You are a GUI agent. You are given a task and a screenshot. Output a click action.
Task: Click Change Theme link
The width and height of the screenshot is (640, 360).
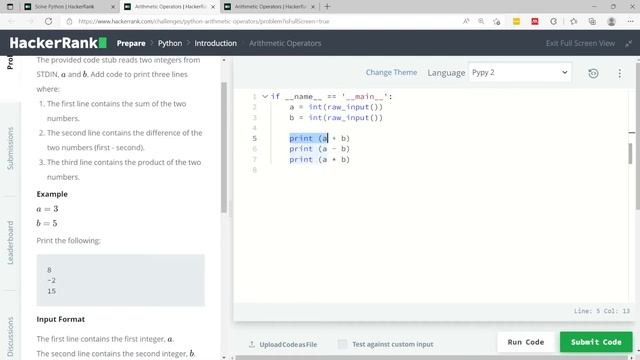tap(391, 73)
